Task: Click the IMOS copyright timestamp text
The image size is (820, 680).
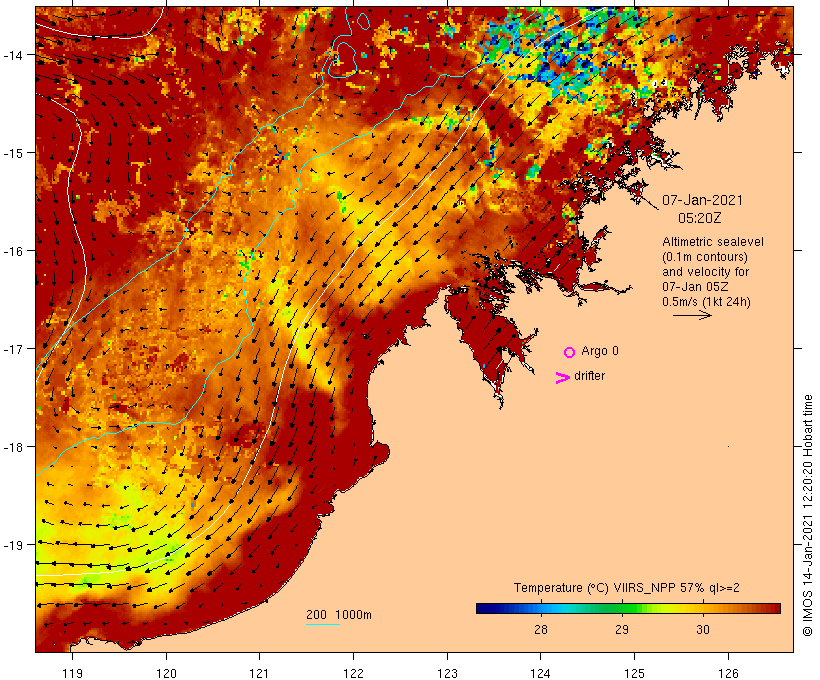Action: tap(808, 515)
